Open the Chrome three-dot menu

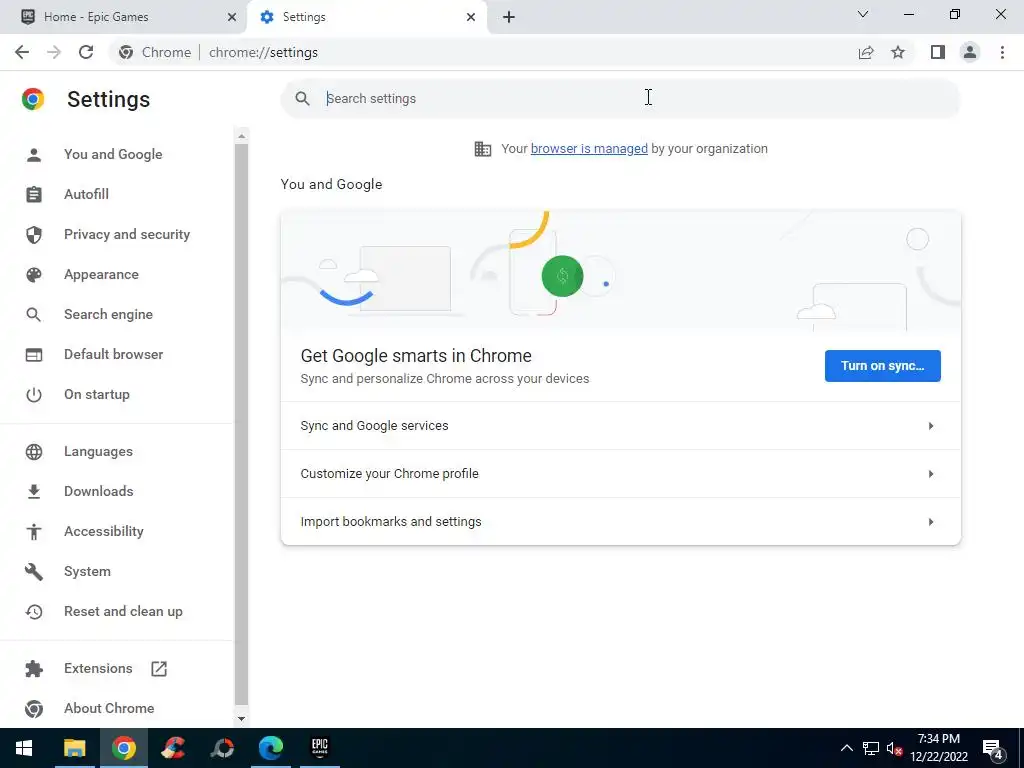(x=1002, y=52)
